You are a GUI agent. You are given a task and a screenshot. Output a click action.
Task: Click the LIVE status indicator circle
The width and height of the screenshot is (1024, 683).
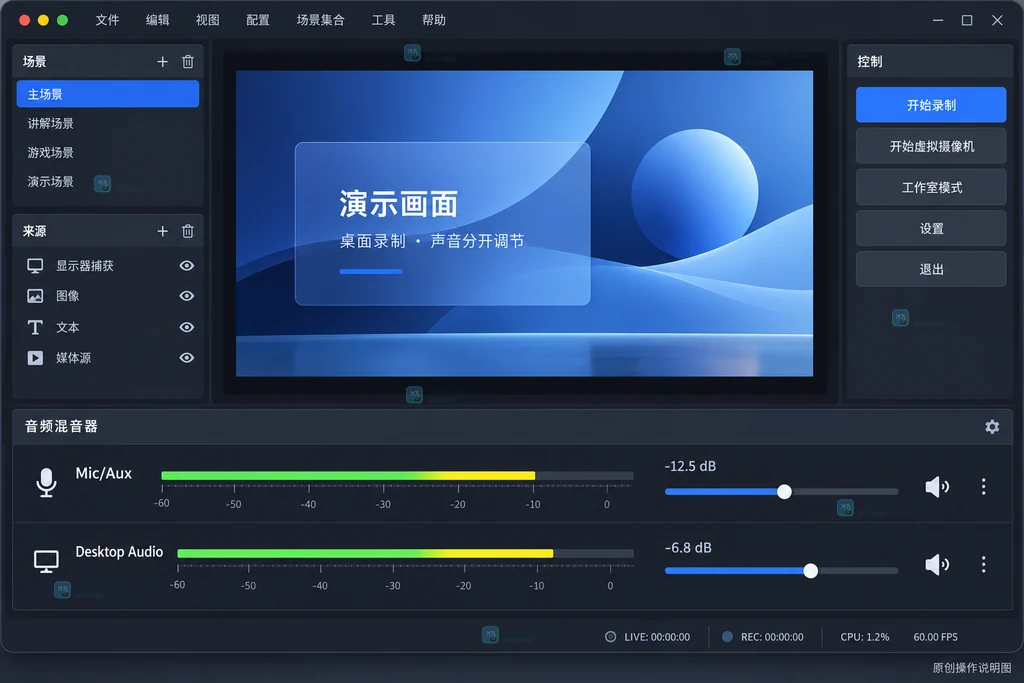pyautogui.click(x=611, y=637)
